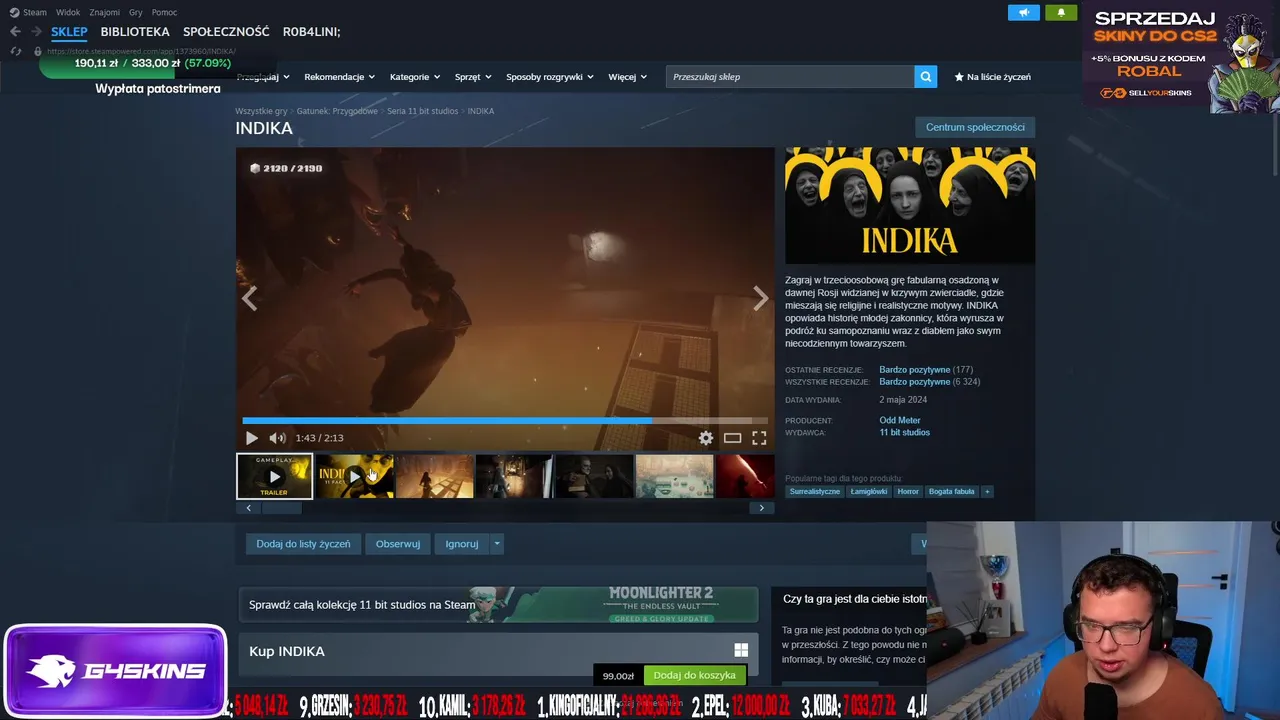This screenshot has width=1280, height=720.
Task: Expand the Ignoruj dropdown arrow
Action: click(x=496, y=544)
